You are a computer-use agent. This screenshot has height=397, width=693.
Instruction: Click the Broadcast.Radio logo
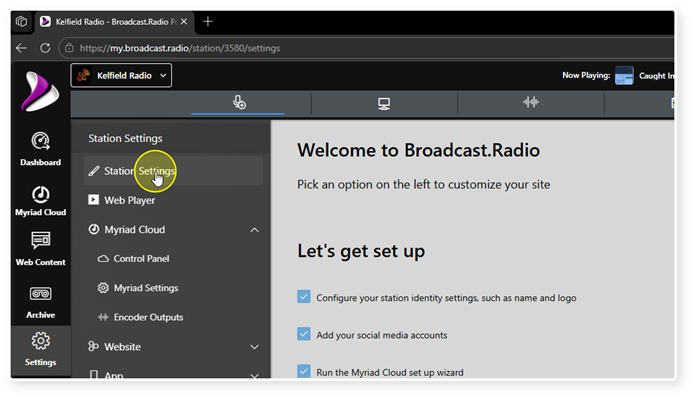point(40,92)
